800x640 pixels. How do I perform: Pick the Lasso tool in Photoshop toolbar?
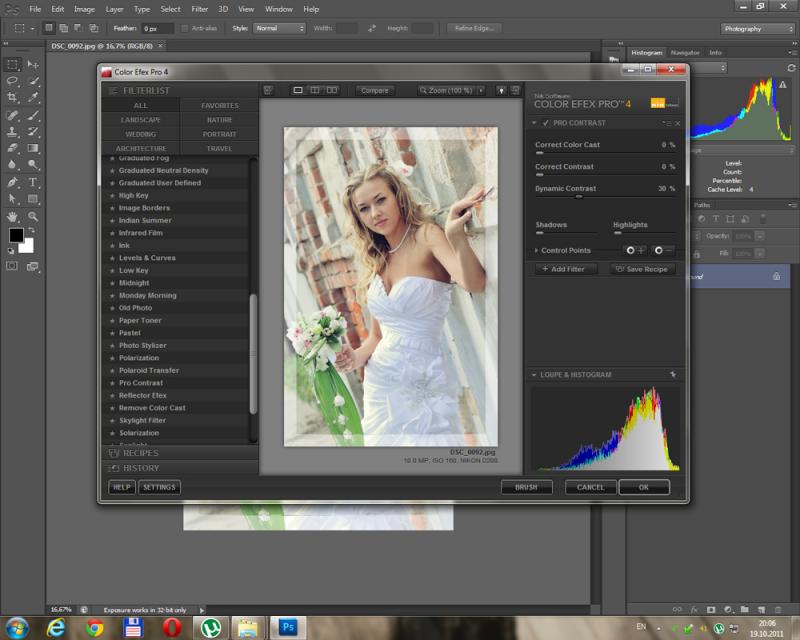click(x=13, y=81)
